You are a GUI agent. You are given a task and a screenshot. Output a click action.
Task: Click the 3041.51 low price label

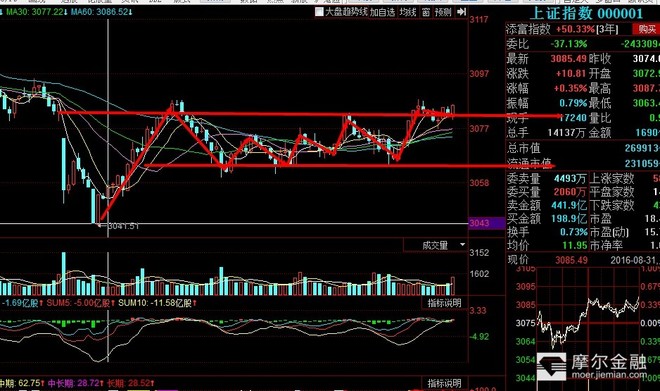[x=122, y=226]
